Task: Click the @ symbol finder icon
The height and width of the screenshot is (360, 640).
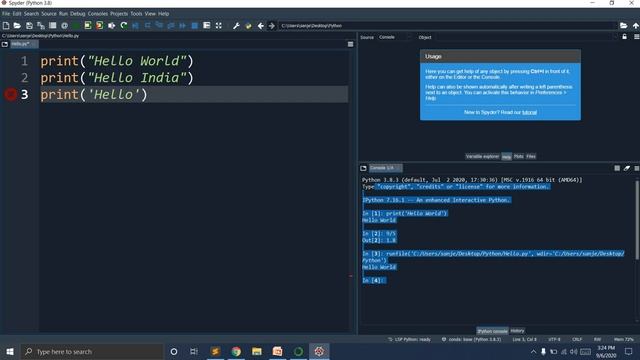Action: click(64, 26)
